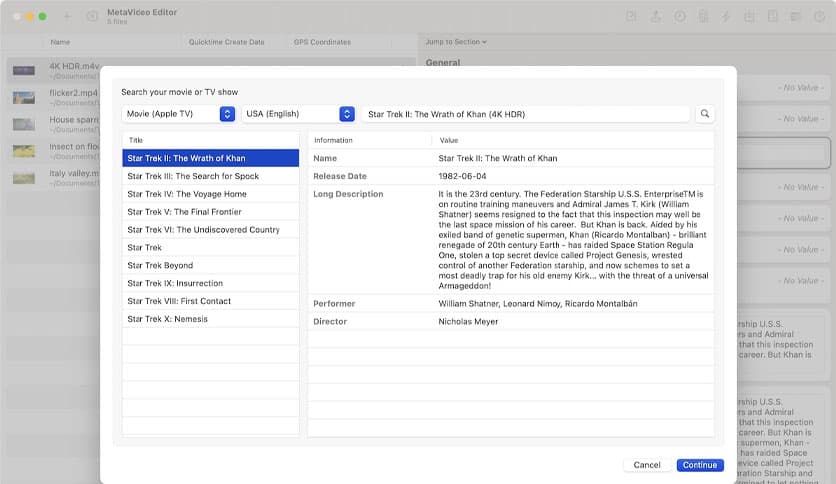Click the magnifying glass search button

[x=706, y=114]
